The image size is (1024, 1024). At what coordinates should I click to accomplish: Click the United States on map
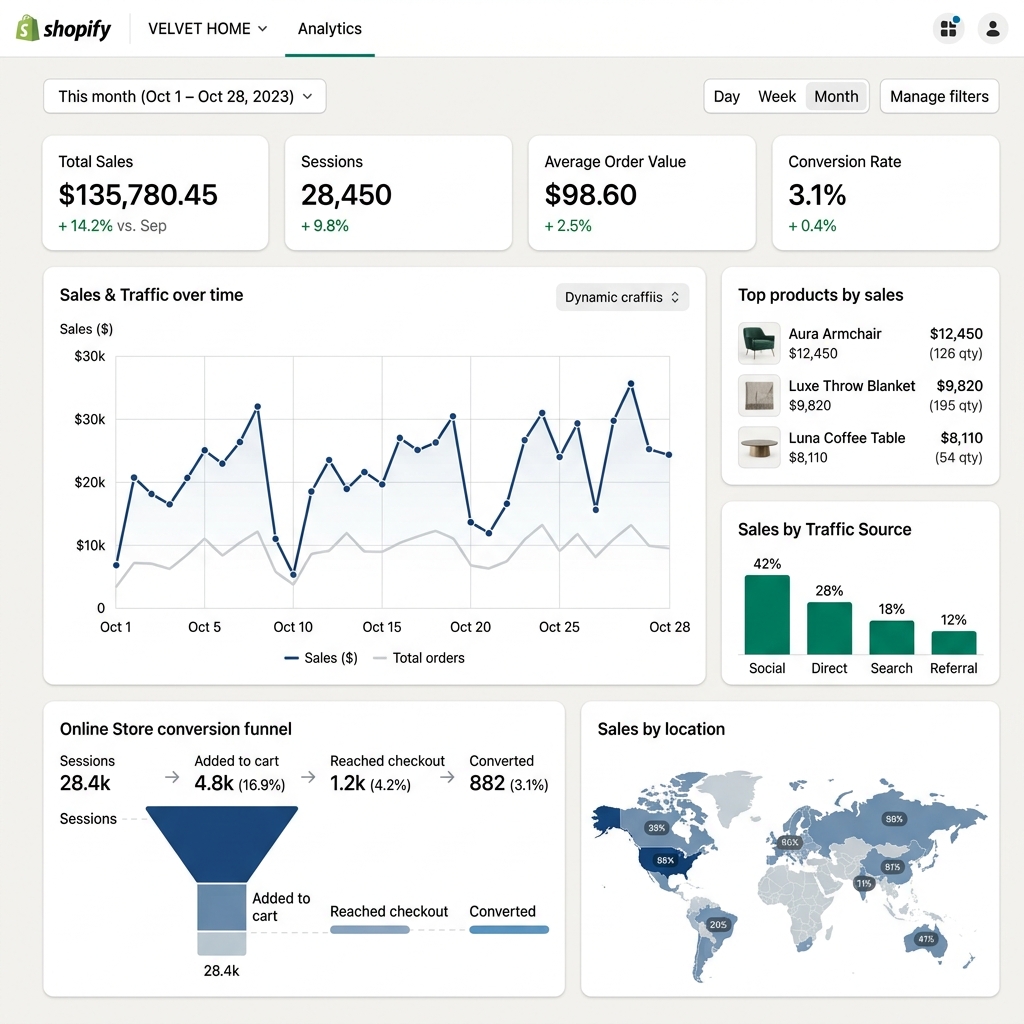(x=664, y=860)
